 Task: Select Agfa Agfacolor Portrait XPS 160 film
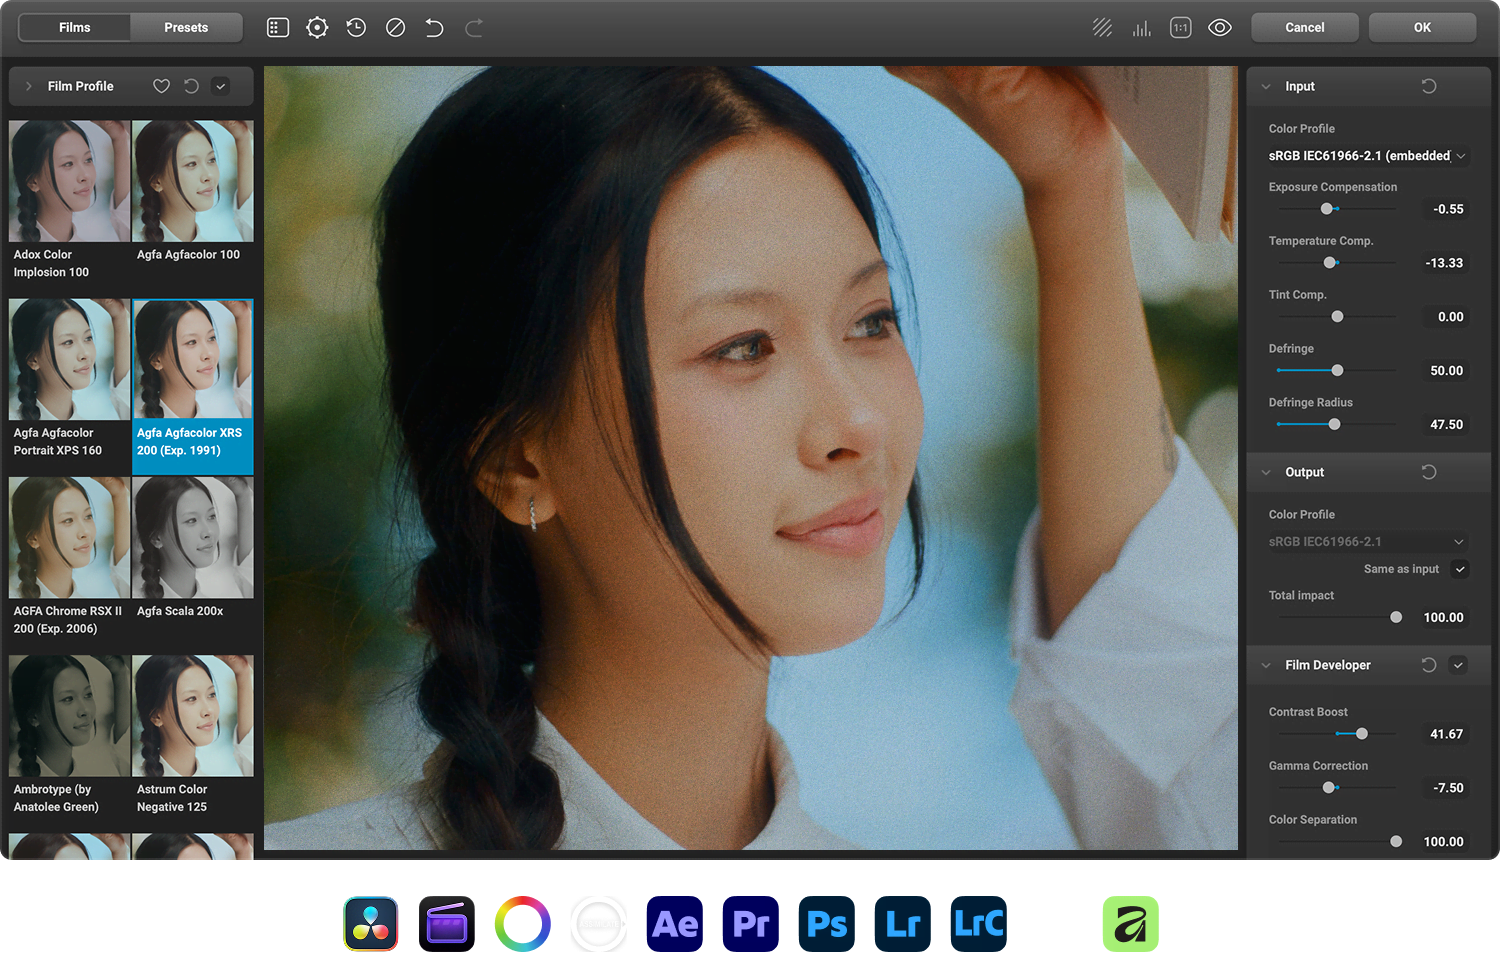click(69, 380)
